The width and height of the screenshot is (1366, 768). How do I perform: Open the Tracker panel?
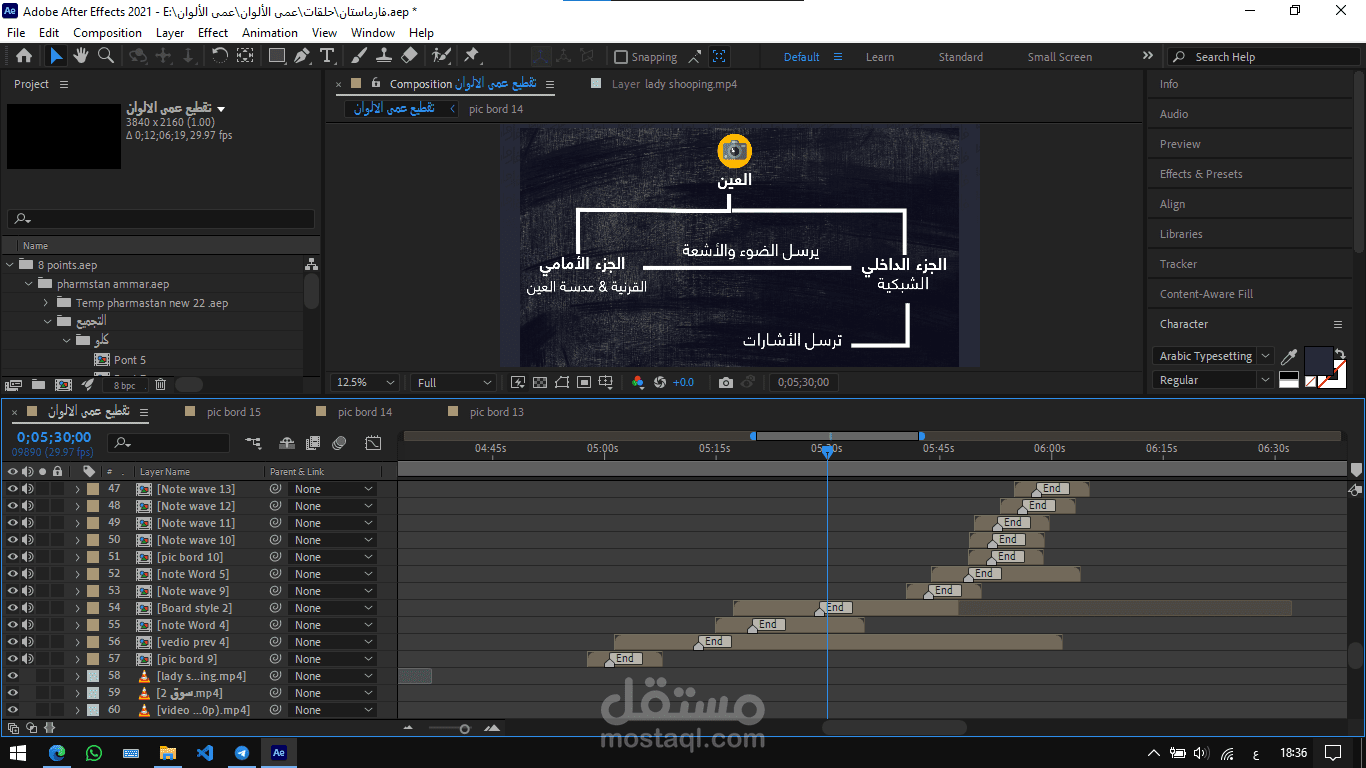pos(1178,264)
